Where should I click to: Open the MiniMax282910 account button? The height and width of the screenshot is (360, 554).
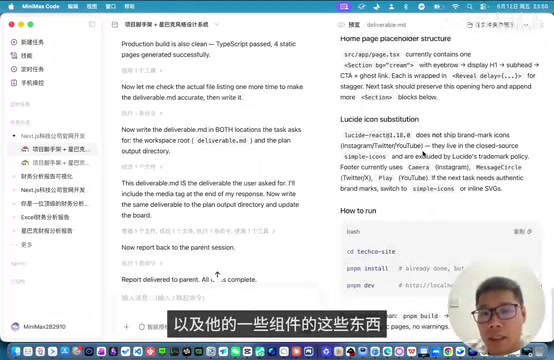[39, 326]
